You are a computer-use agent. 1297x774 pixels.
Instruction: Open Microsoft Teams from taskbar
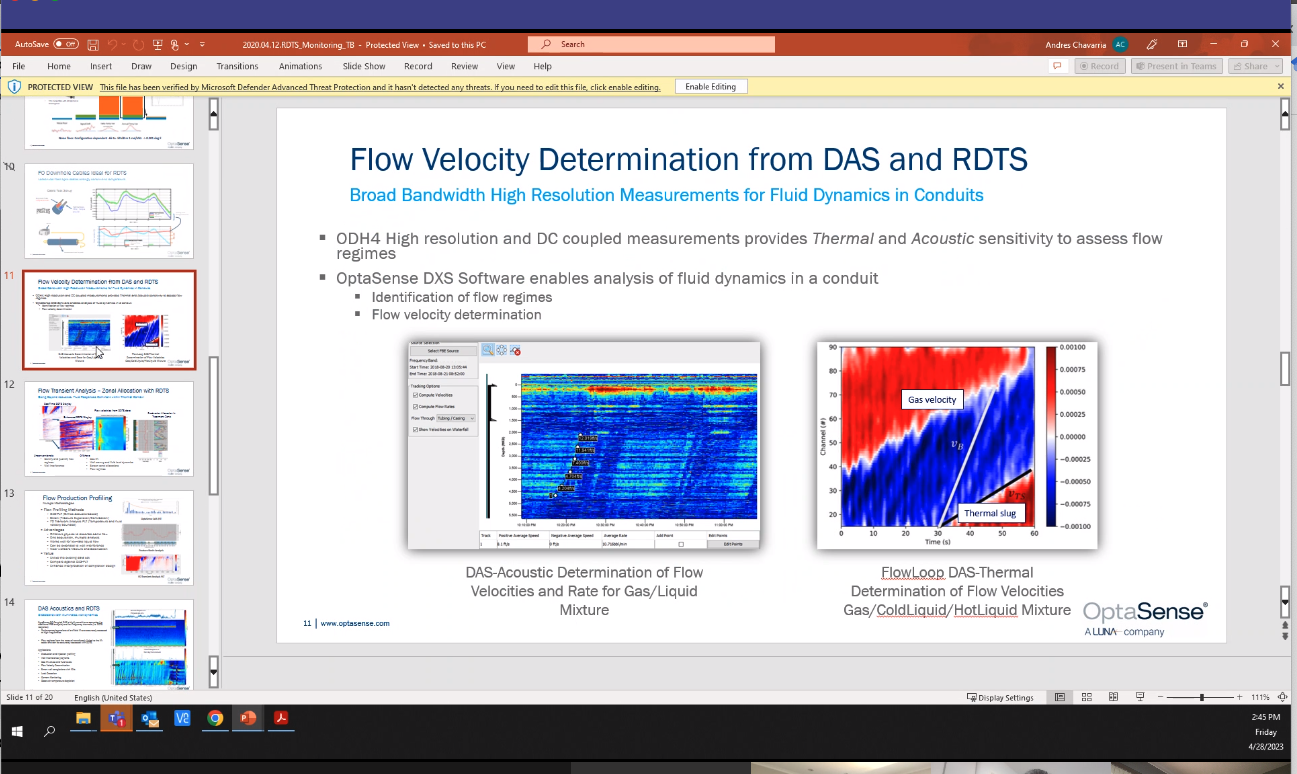click(115, 718)
